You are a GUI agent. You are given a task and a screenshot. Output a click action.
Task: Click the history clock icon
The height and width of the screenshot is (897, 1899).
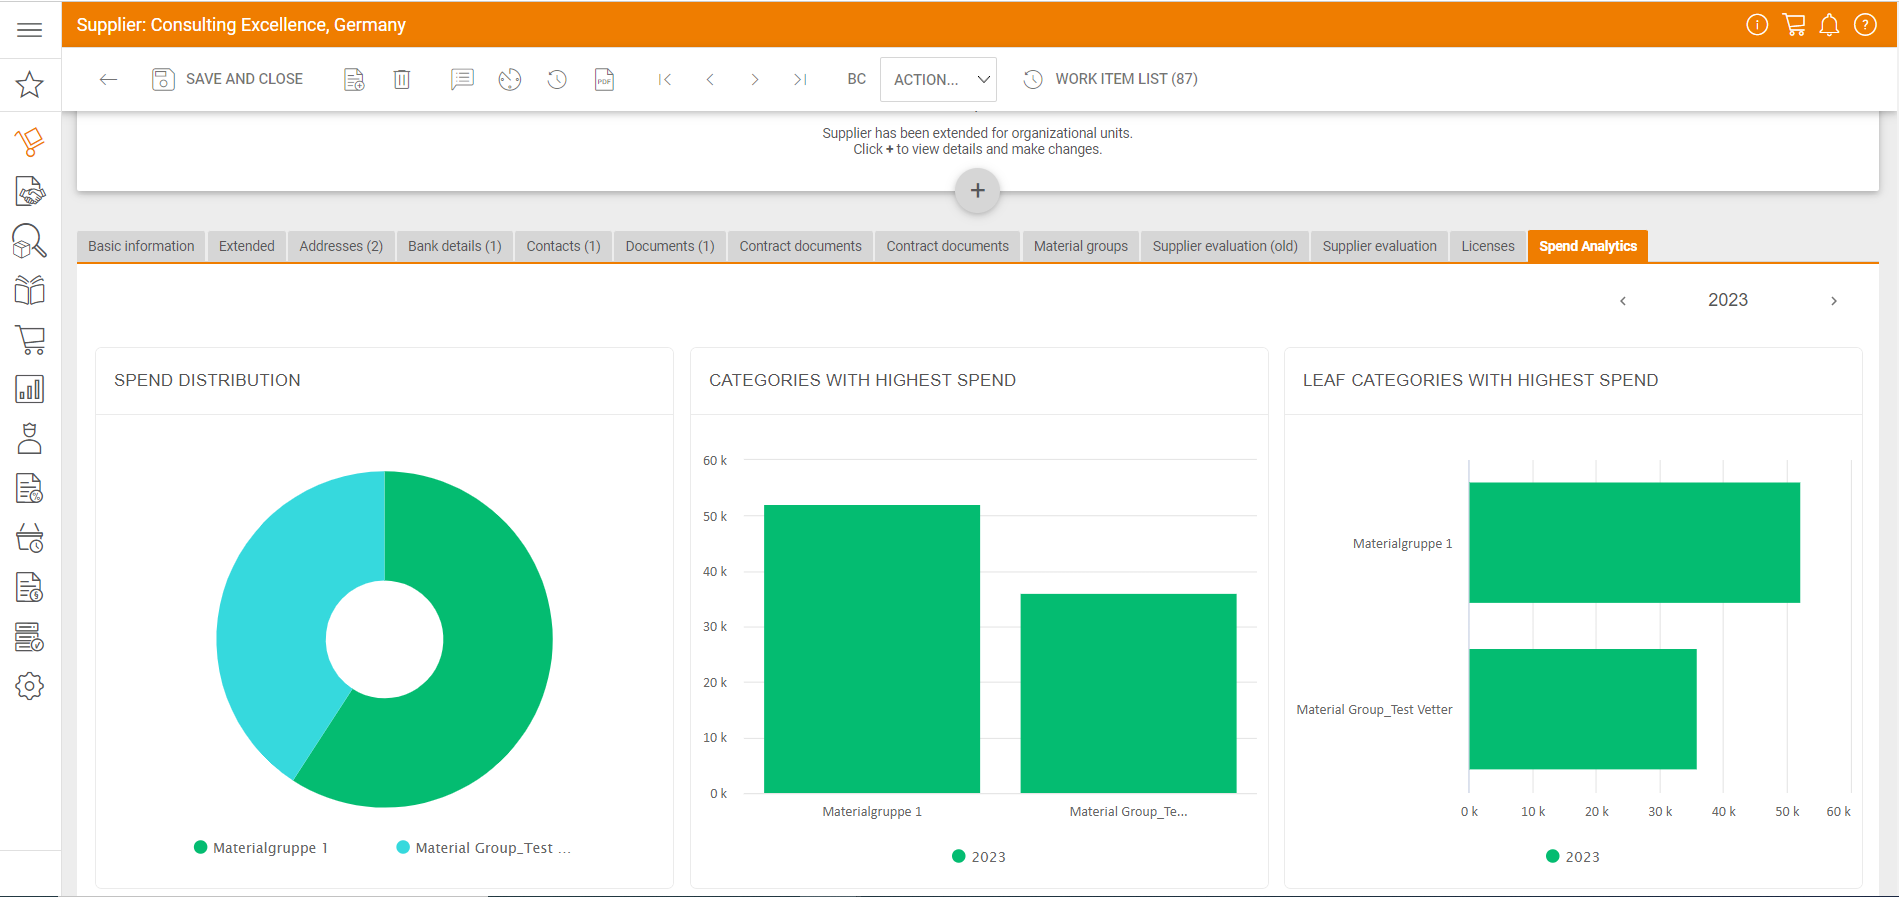(557, 79)
